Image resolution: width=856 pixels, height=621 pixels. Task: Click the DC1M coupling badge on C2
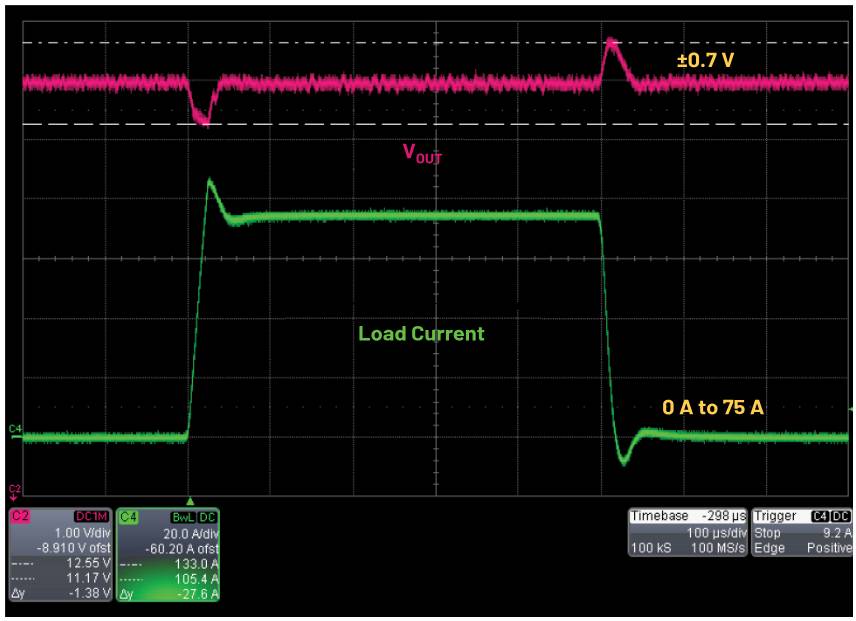point(91,516)
